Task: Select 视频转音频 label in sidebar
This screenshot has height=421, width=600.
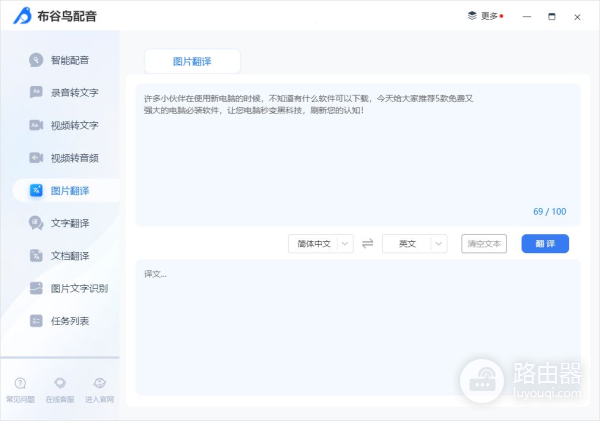Action: point(75,158)
